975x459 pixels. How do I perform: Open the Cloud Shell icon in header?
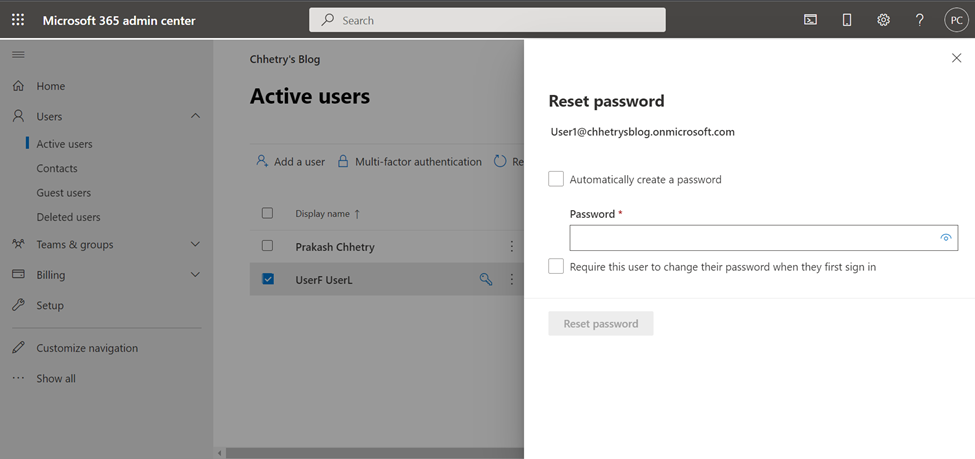click(810, 20)
